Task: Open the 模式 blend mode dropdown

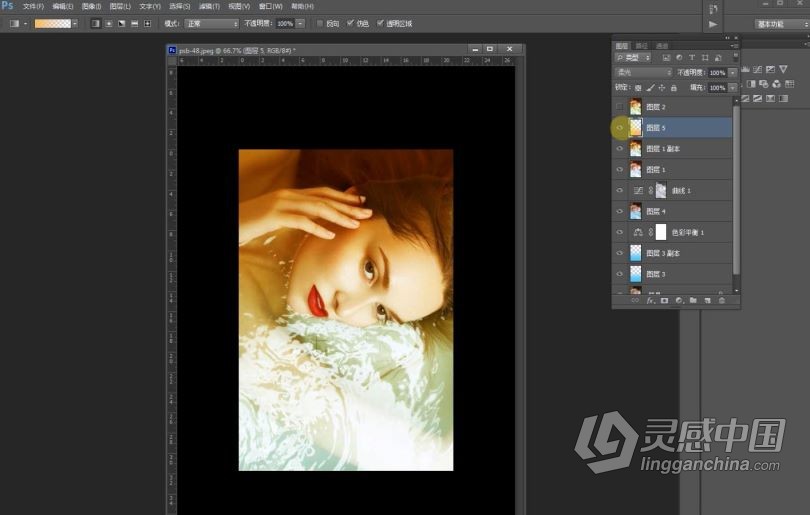Action: click(212, 24)
